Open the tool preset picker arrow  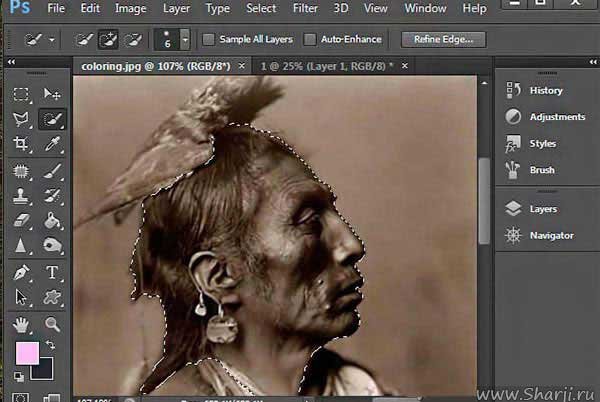tap(52, 41)
